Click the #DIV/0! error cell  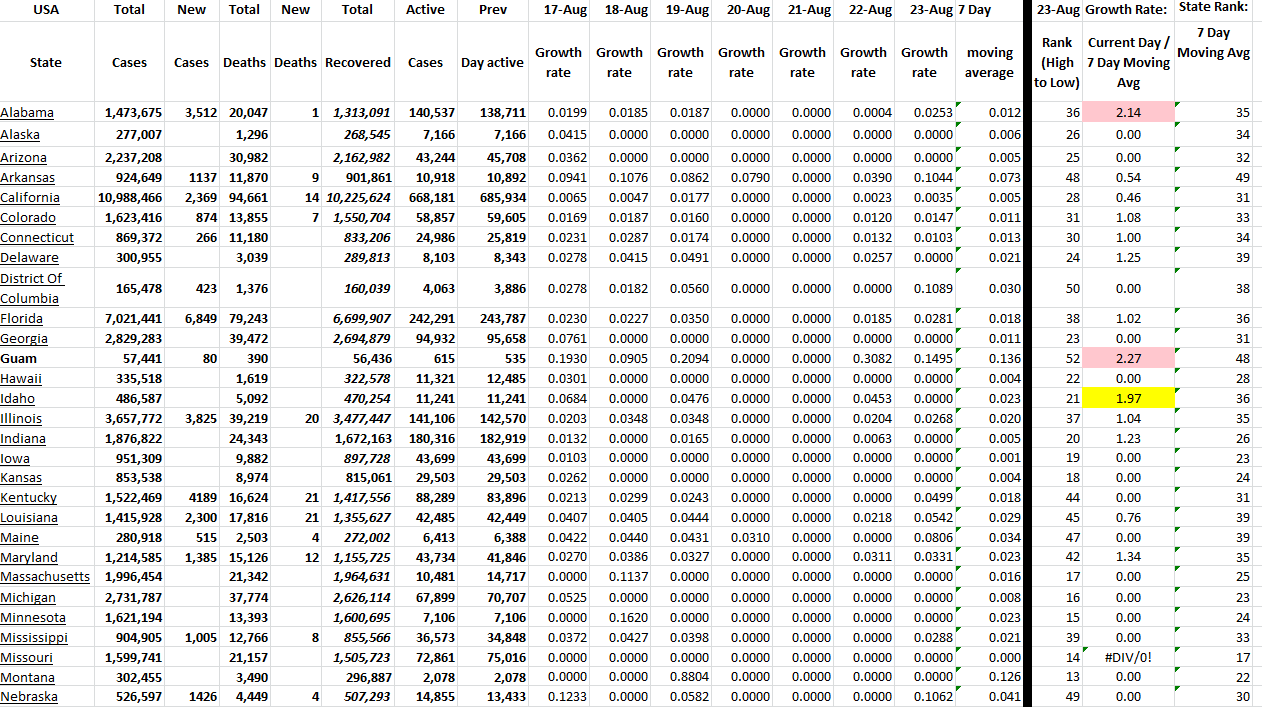click(1128, 657)
